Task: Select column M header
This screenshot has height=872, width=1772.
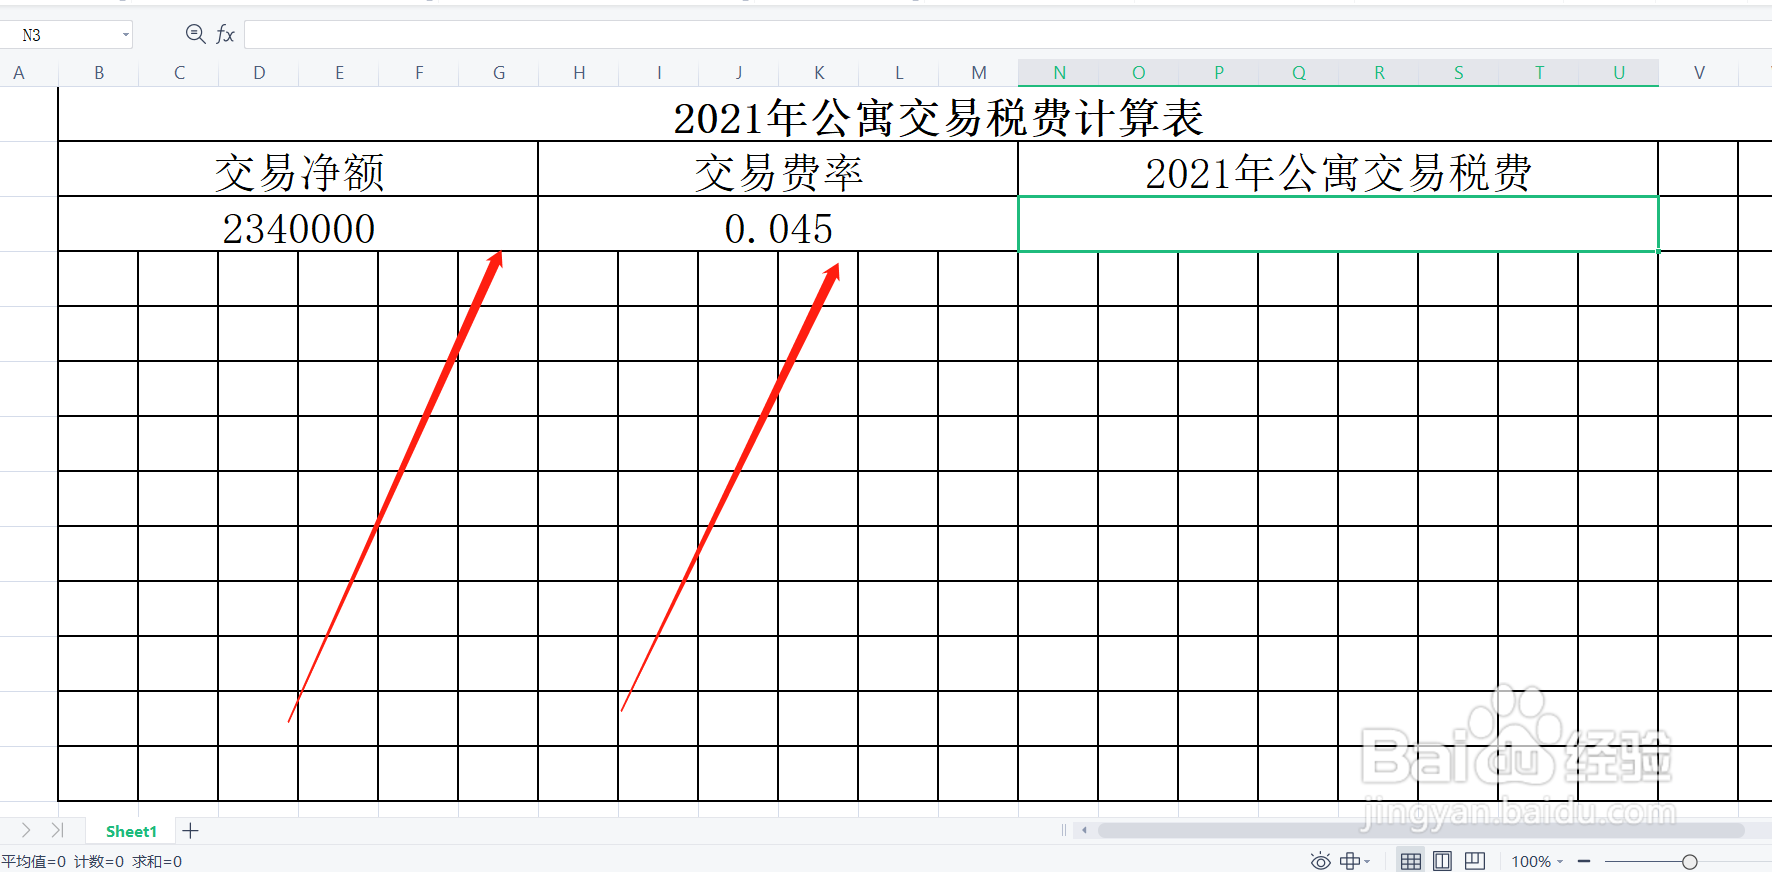Action: pyautogui.click(x=979, y=72)
